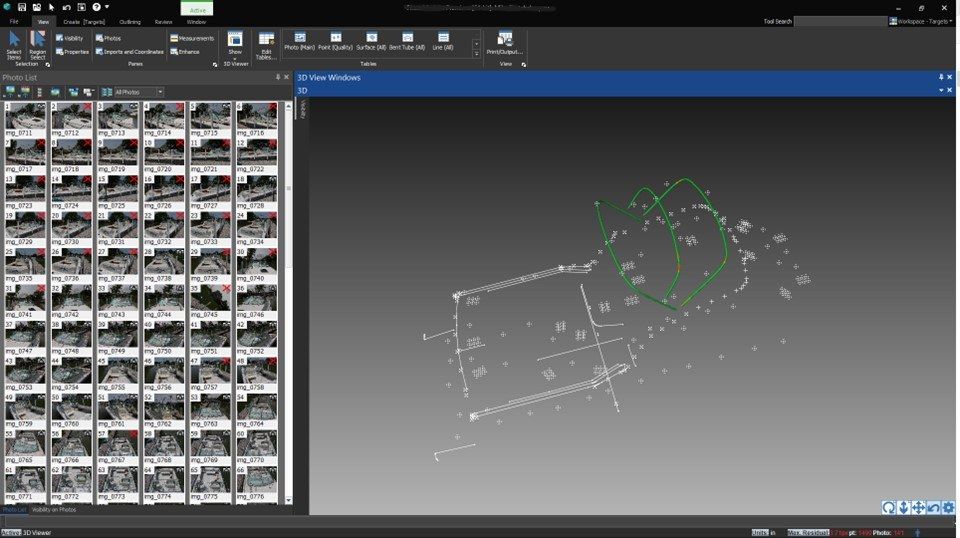Activate the Region Select tool
This screenshot has width=960, height=538.
(x=37, y=45)
